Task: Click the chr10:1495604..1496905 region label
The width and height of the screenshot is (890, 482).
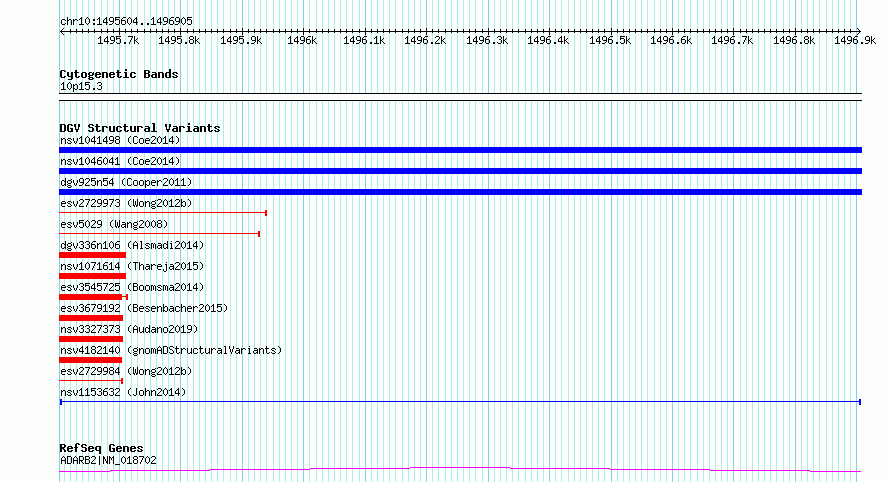Action: pyautogui.click(x=126, y=21)
